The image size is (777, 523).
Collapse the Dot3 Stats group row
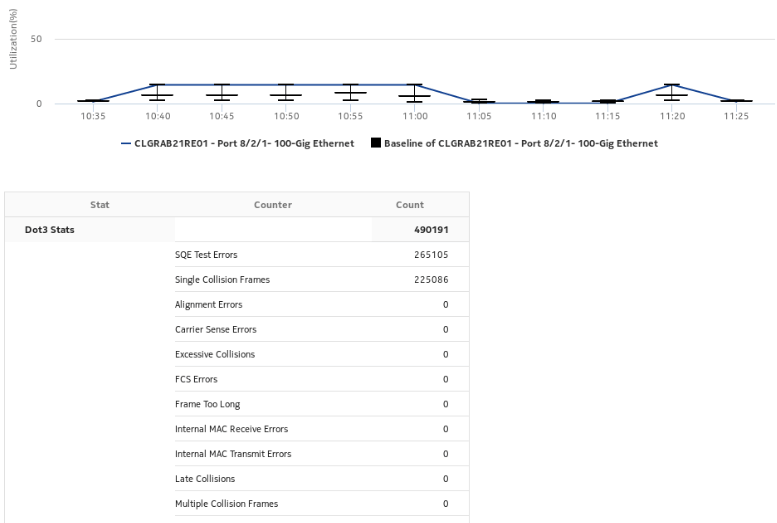(50, 229)
